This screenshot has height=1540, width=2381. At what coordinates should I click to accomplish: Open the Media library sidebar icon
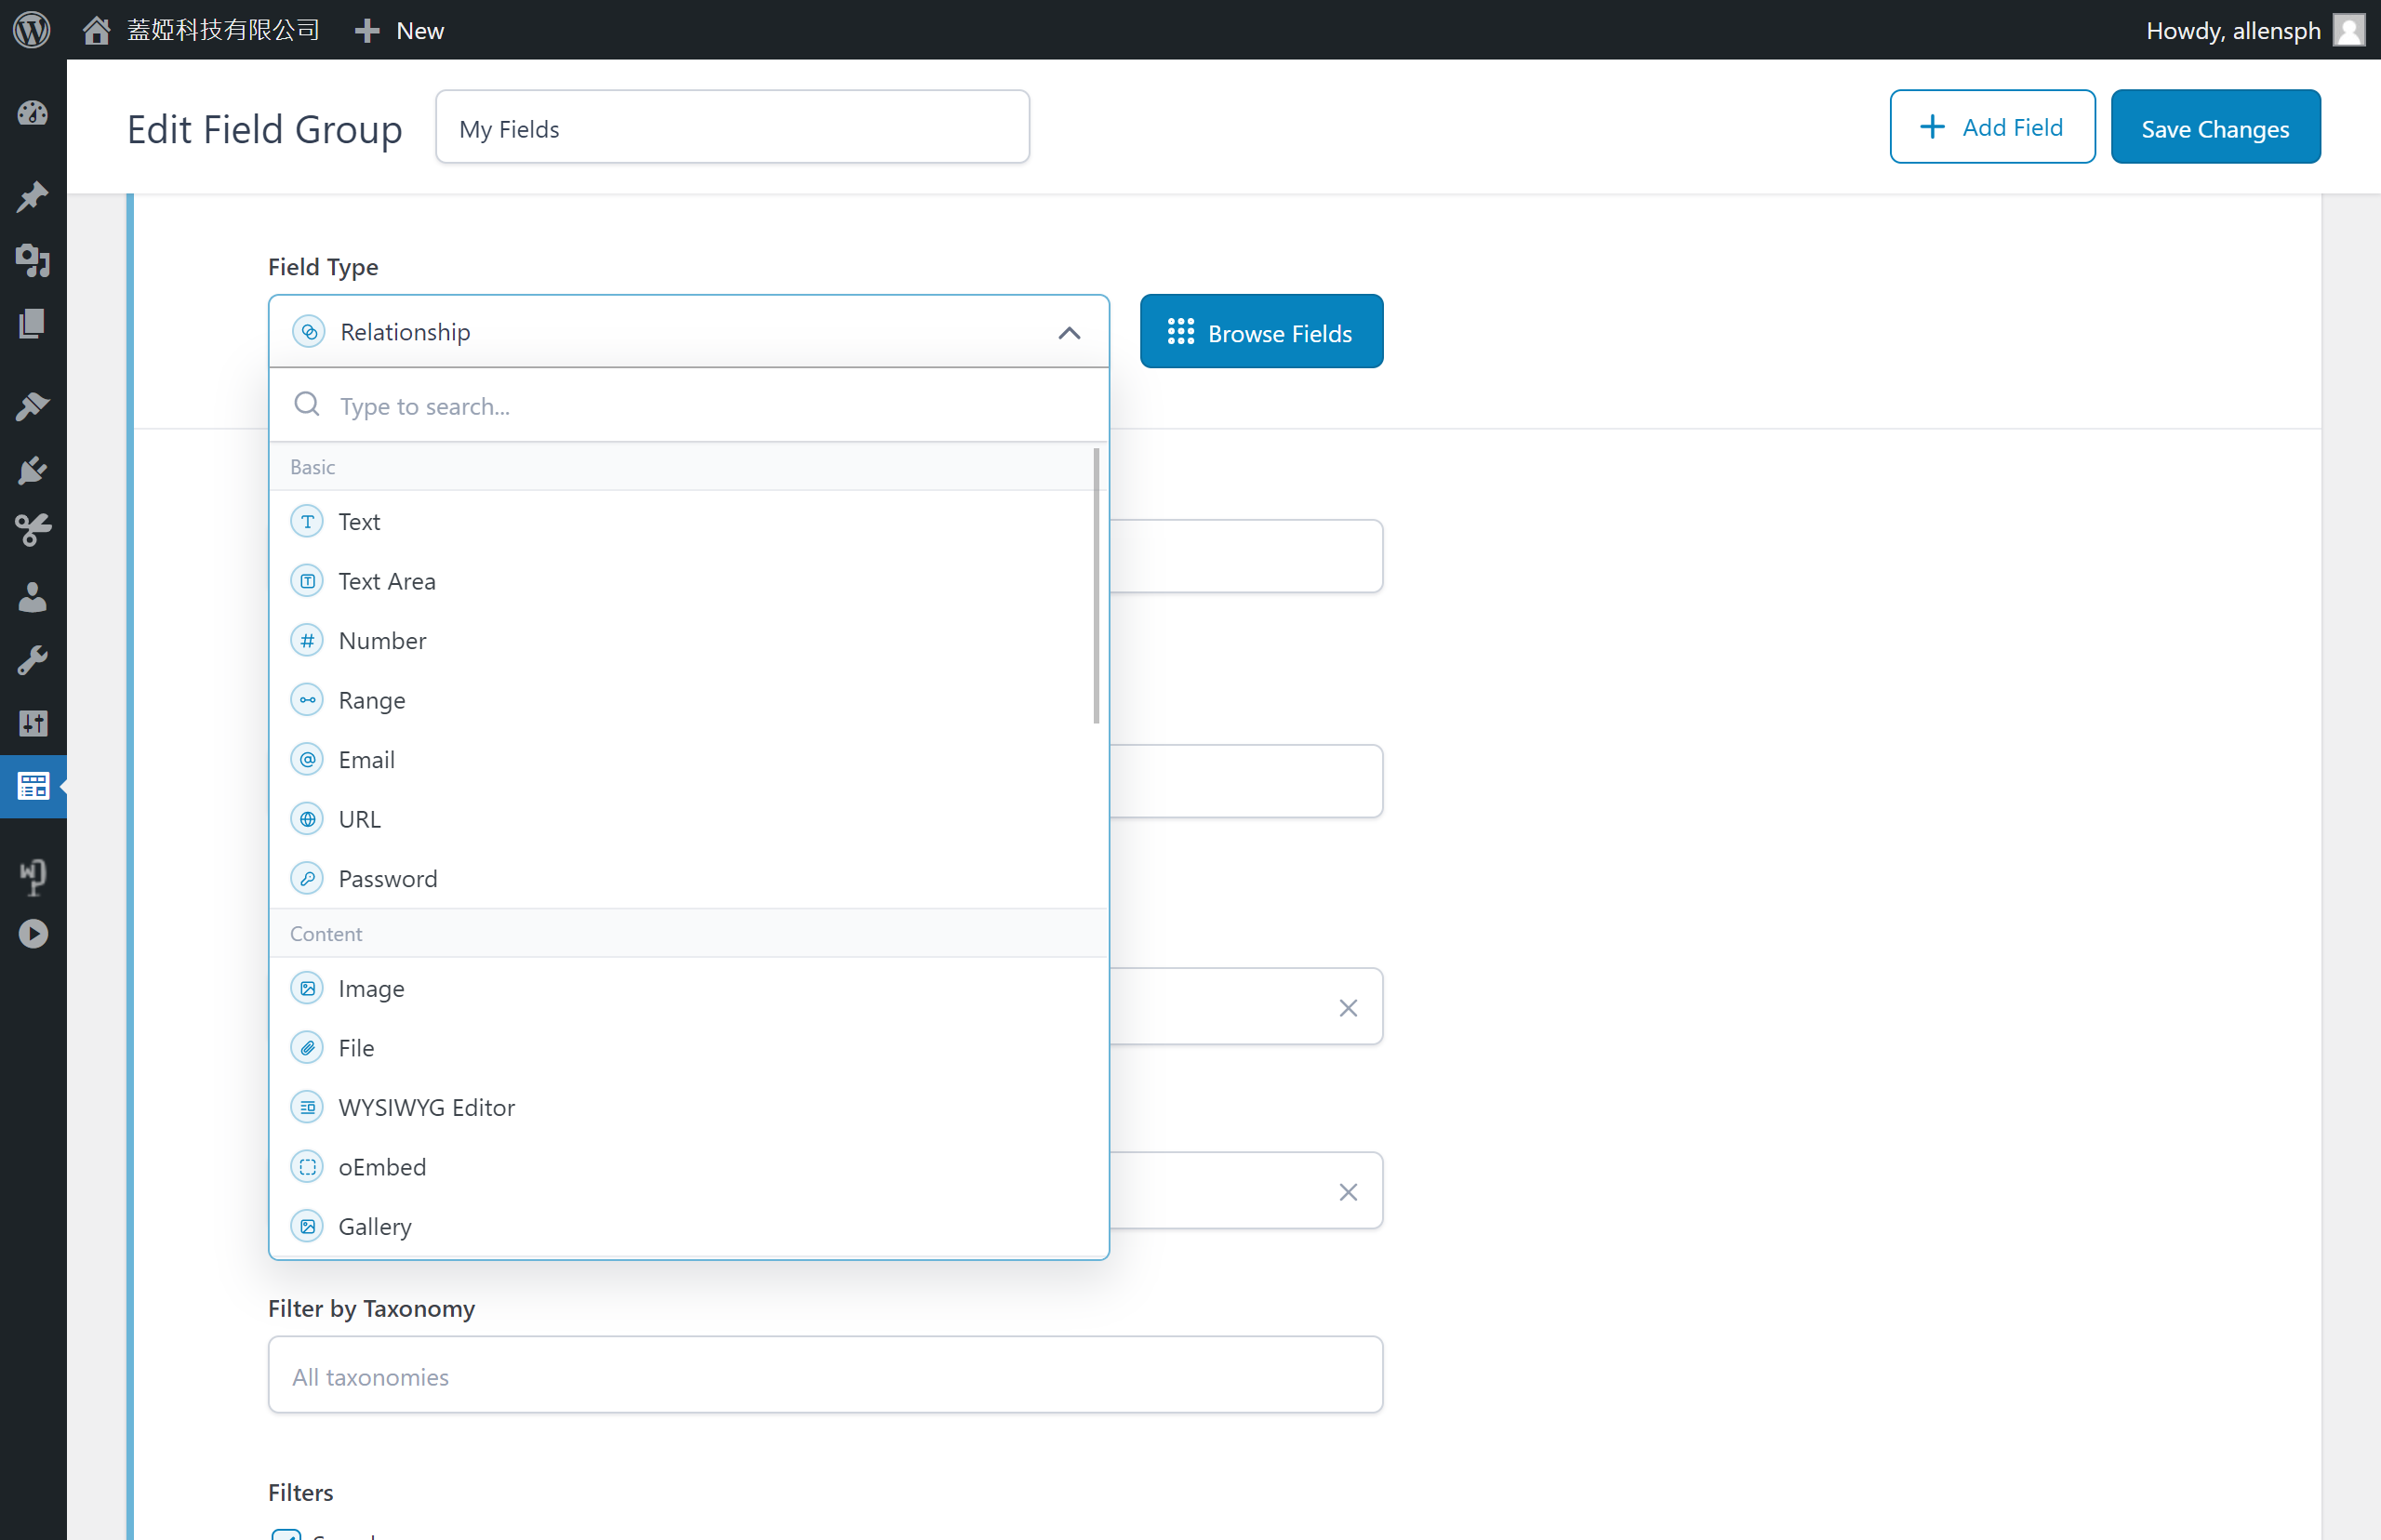(x=33, y=261)
